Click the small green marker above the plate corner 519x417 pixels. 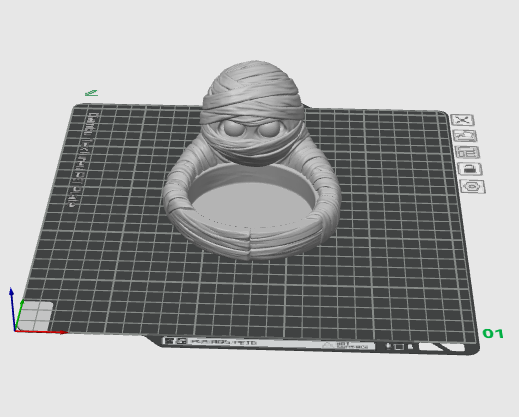click(x=91, y=93)
